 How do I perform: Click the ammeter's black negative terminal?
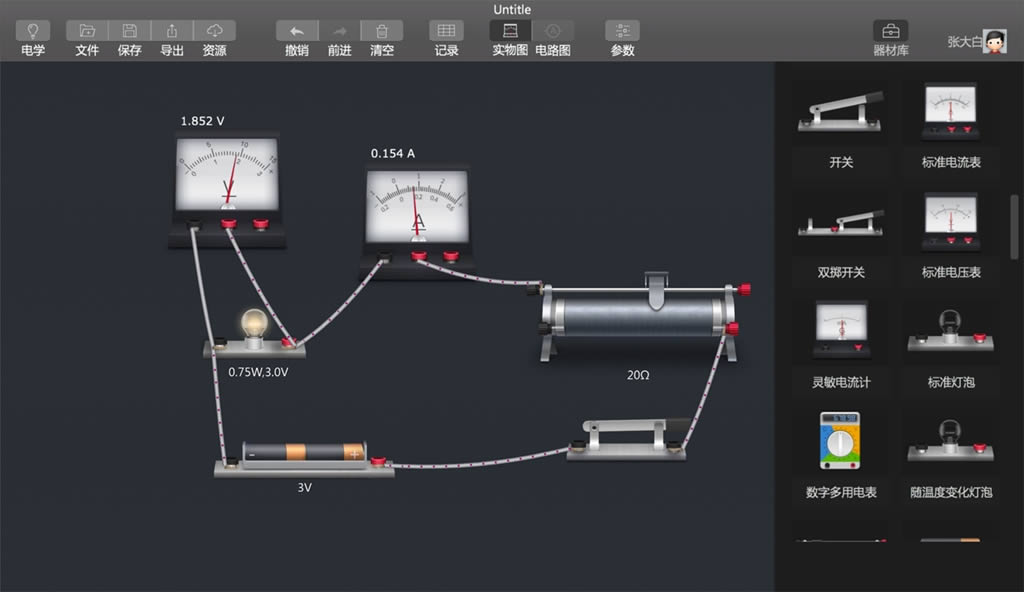385,257
